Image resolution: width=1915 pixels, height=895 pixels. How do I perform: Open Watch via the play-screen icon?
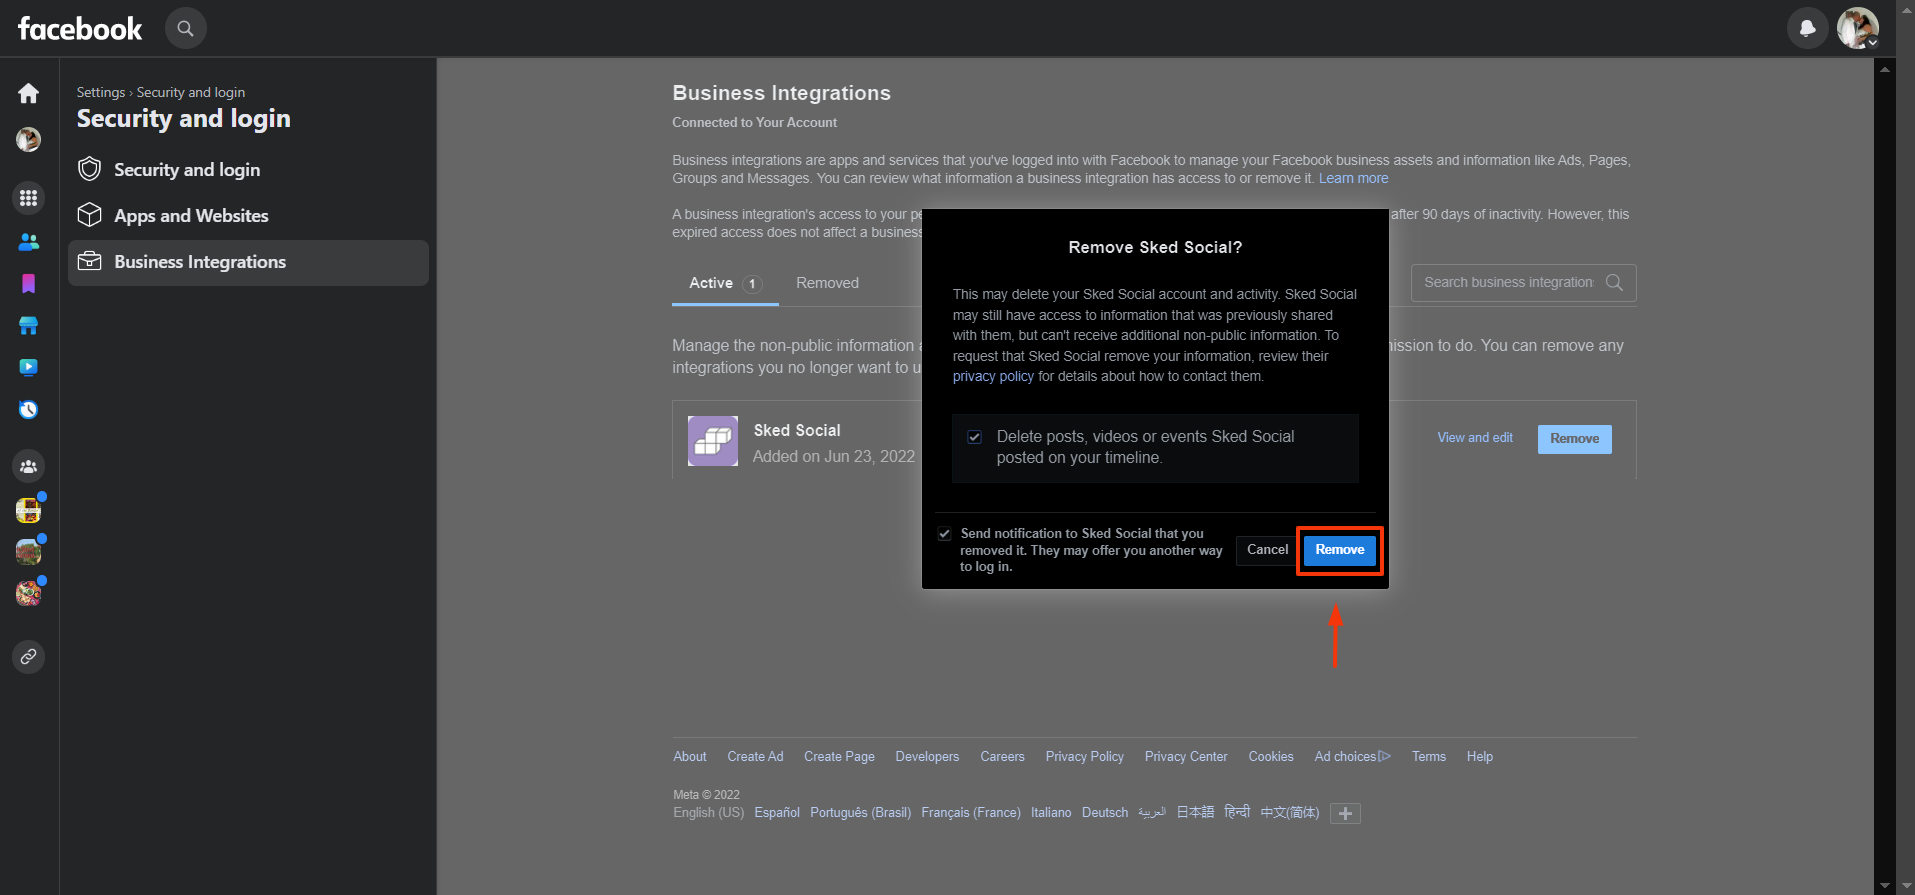pyautogui.click(x=29, y=367)
